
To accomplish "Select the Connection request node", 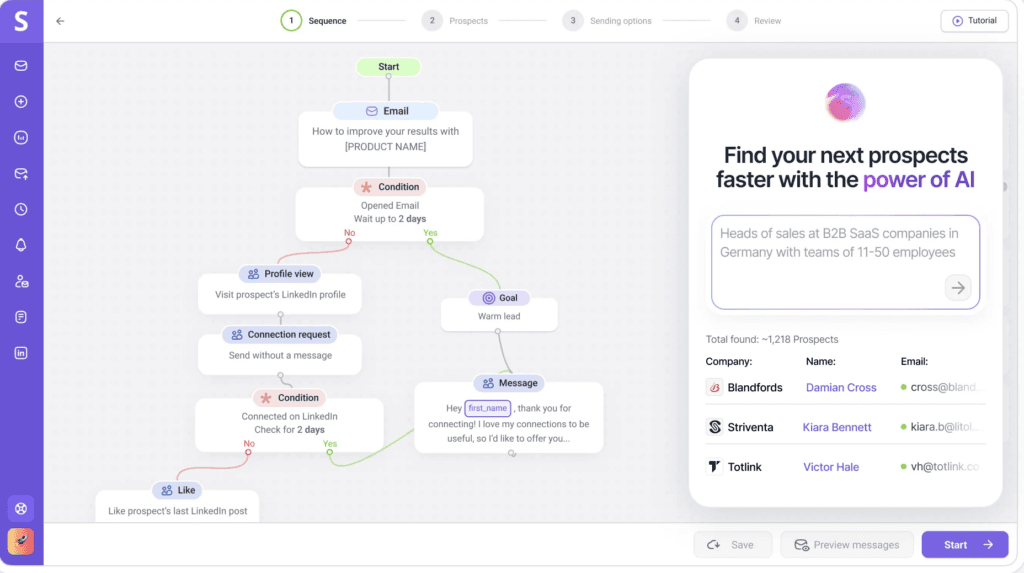I will 280,335.
